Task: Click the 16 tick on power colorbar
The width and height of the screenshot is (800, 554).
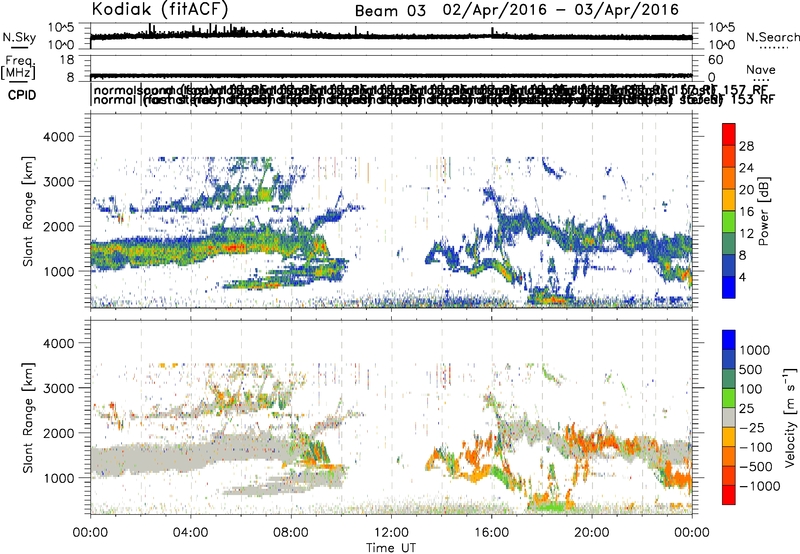Action: click(x=746, y=212)
